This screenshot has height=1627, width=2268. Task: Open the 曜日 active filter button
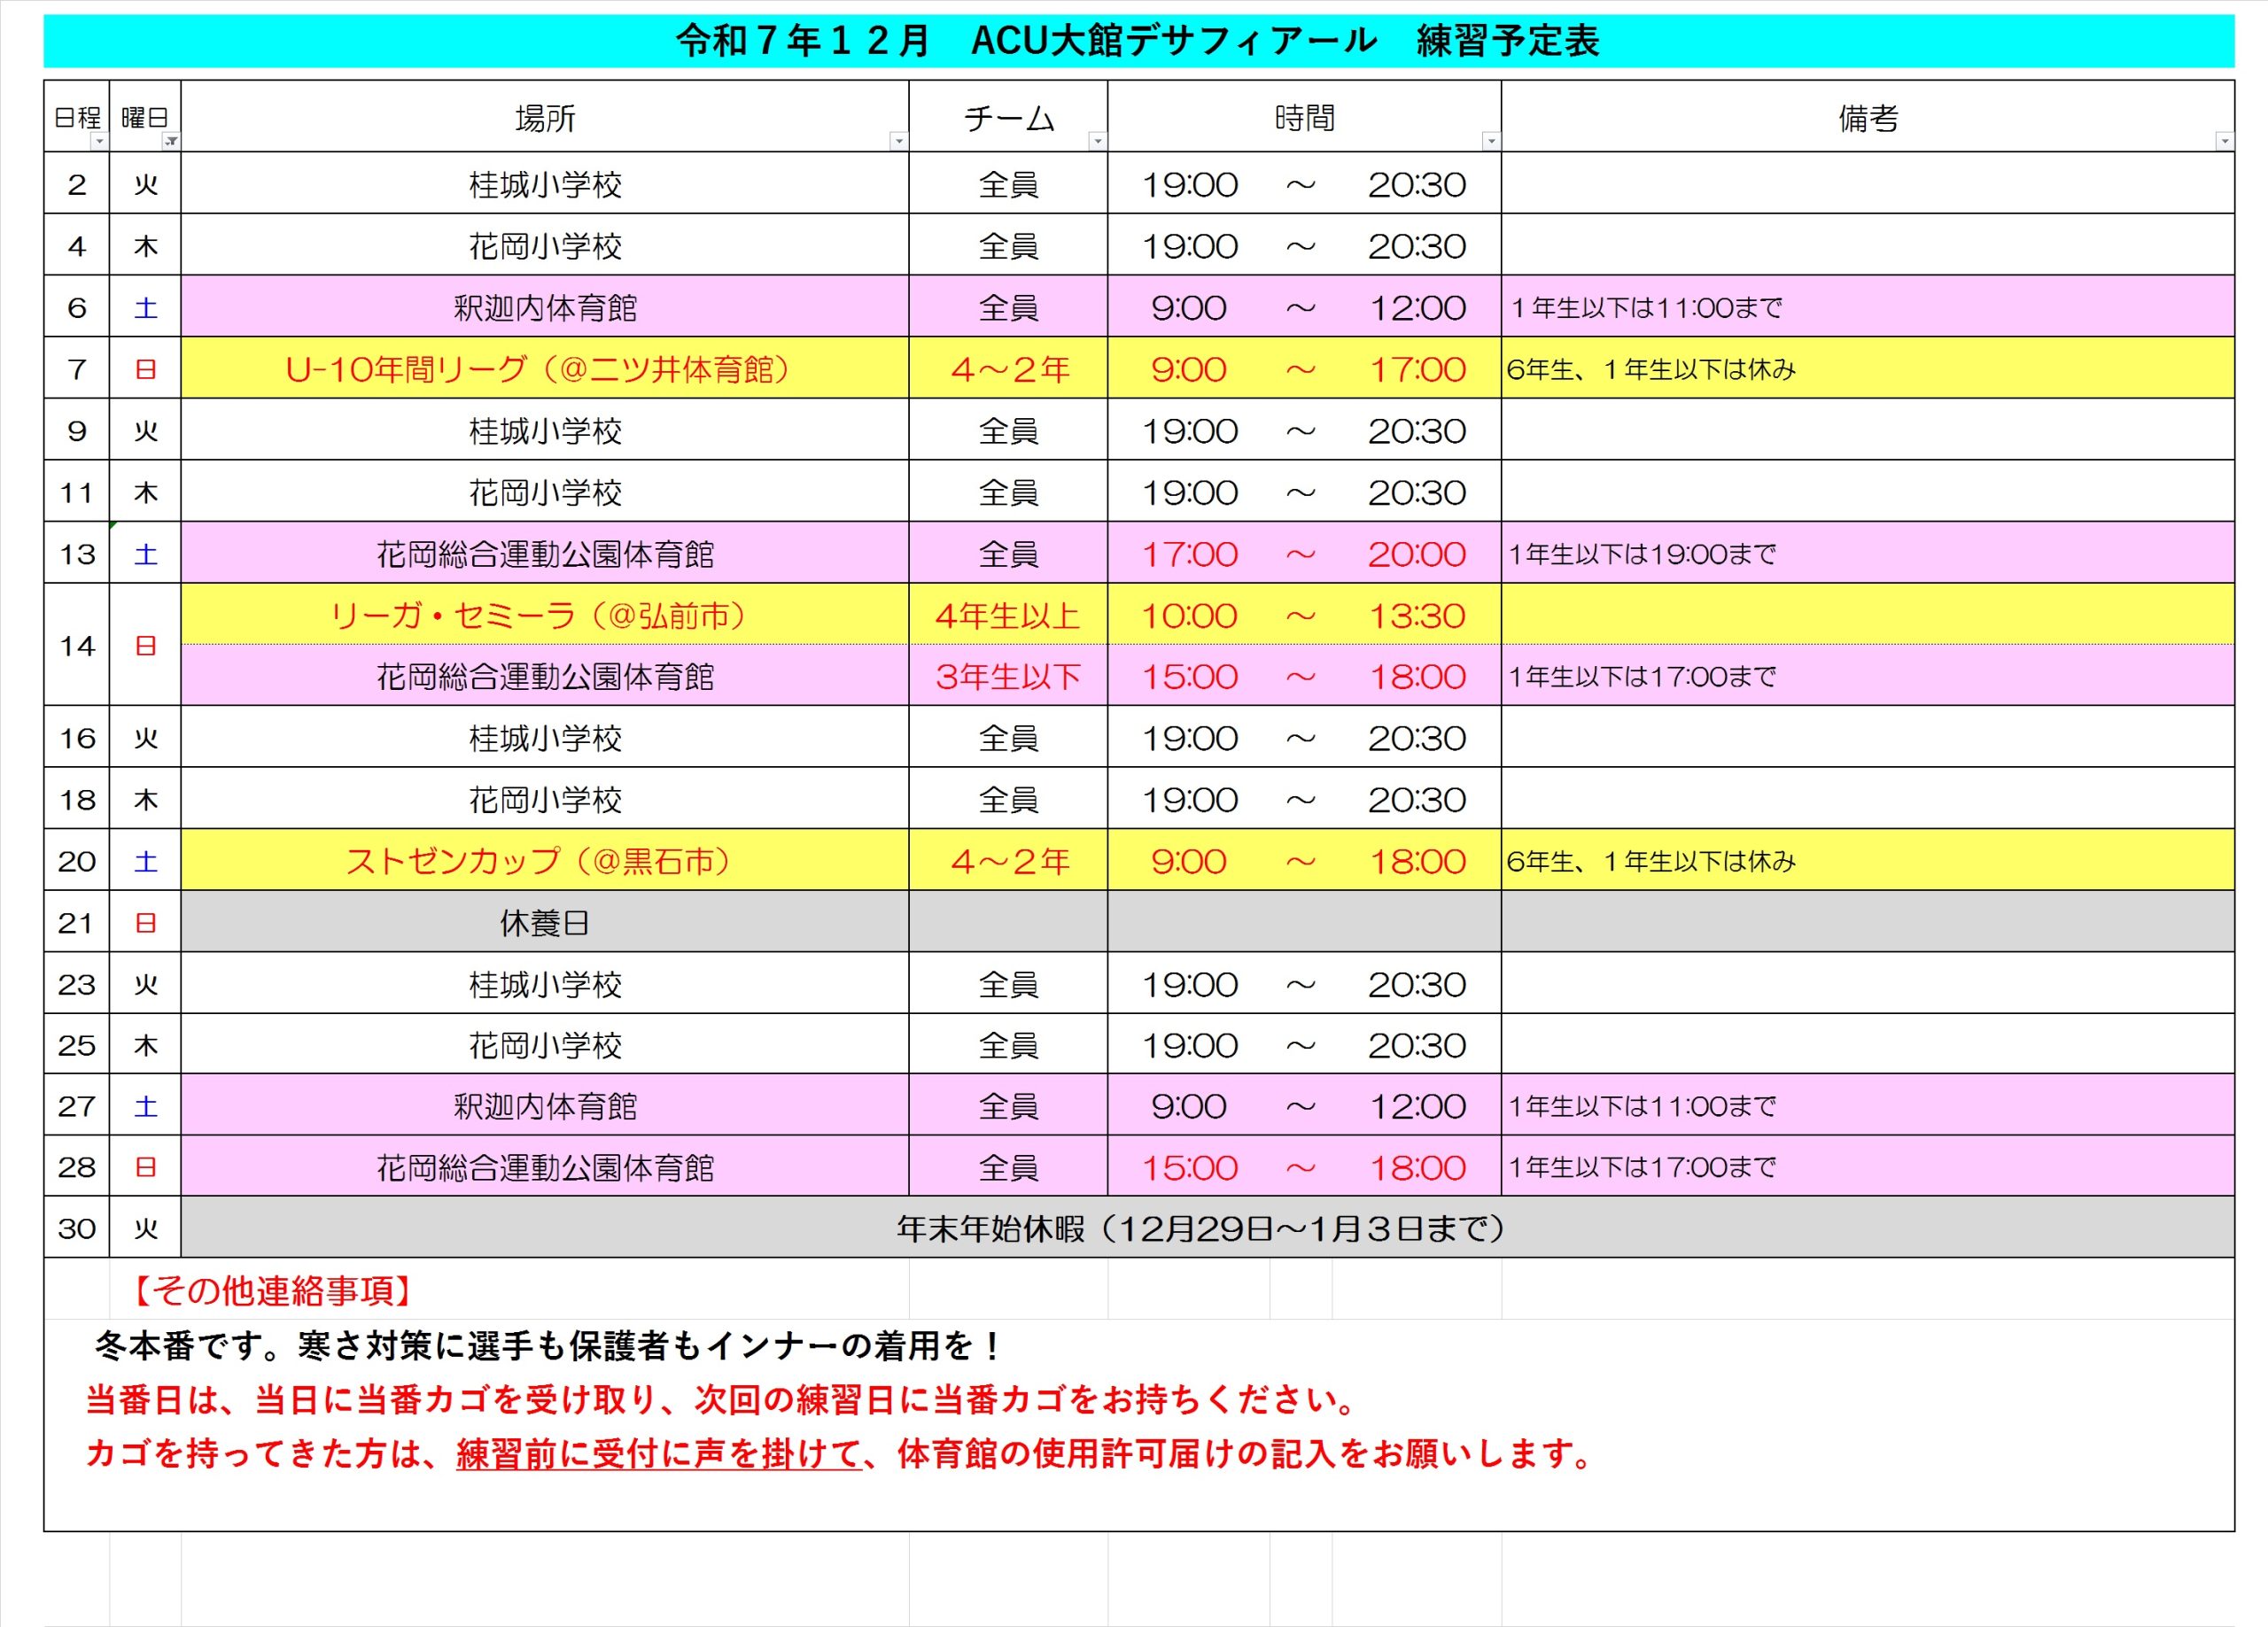click(x=171, y=142)
